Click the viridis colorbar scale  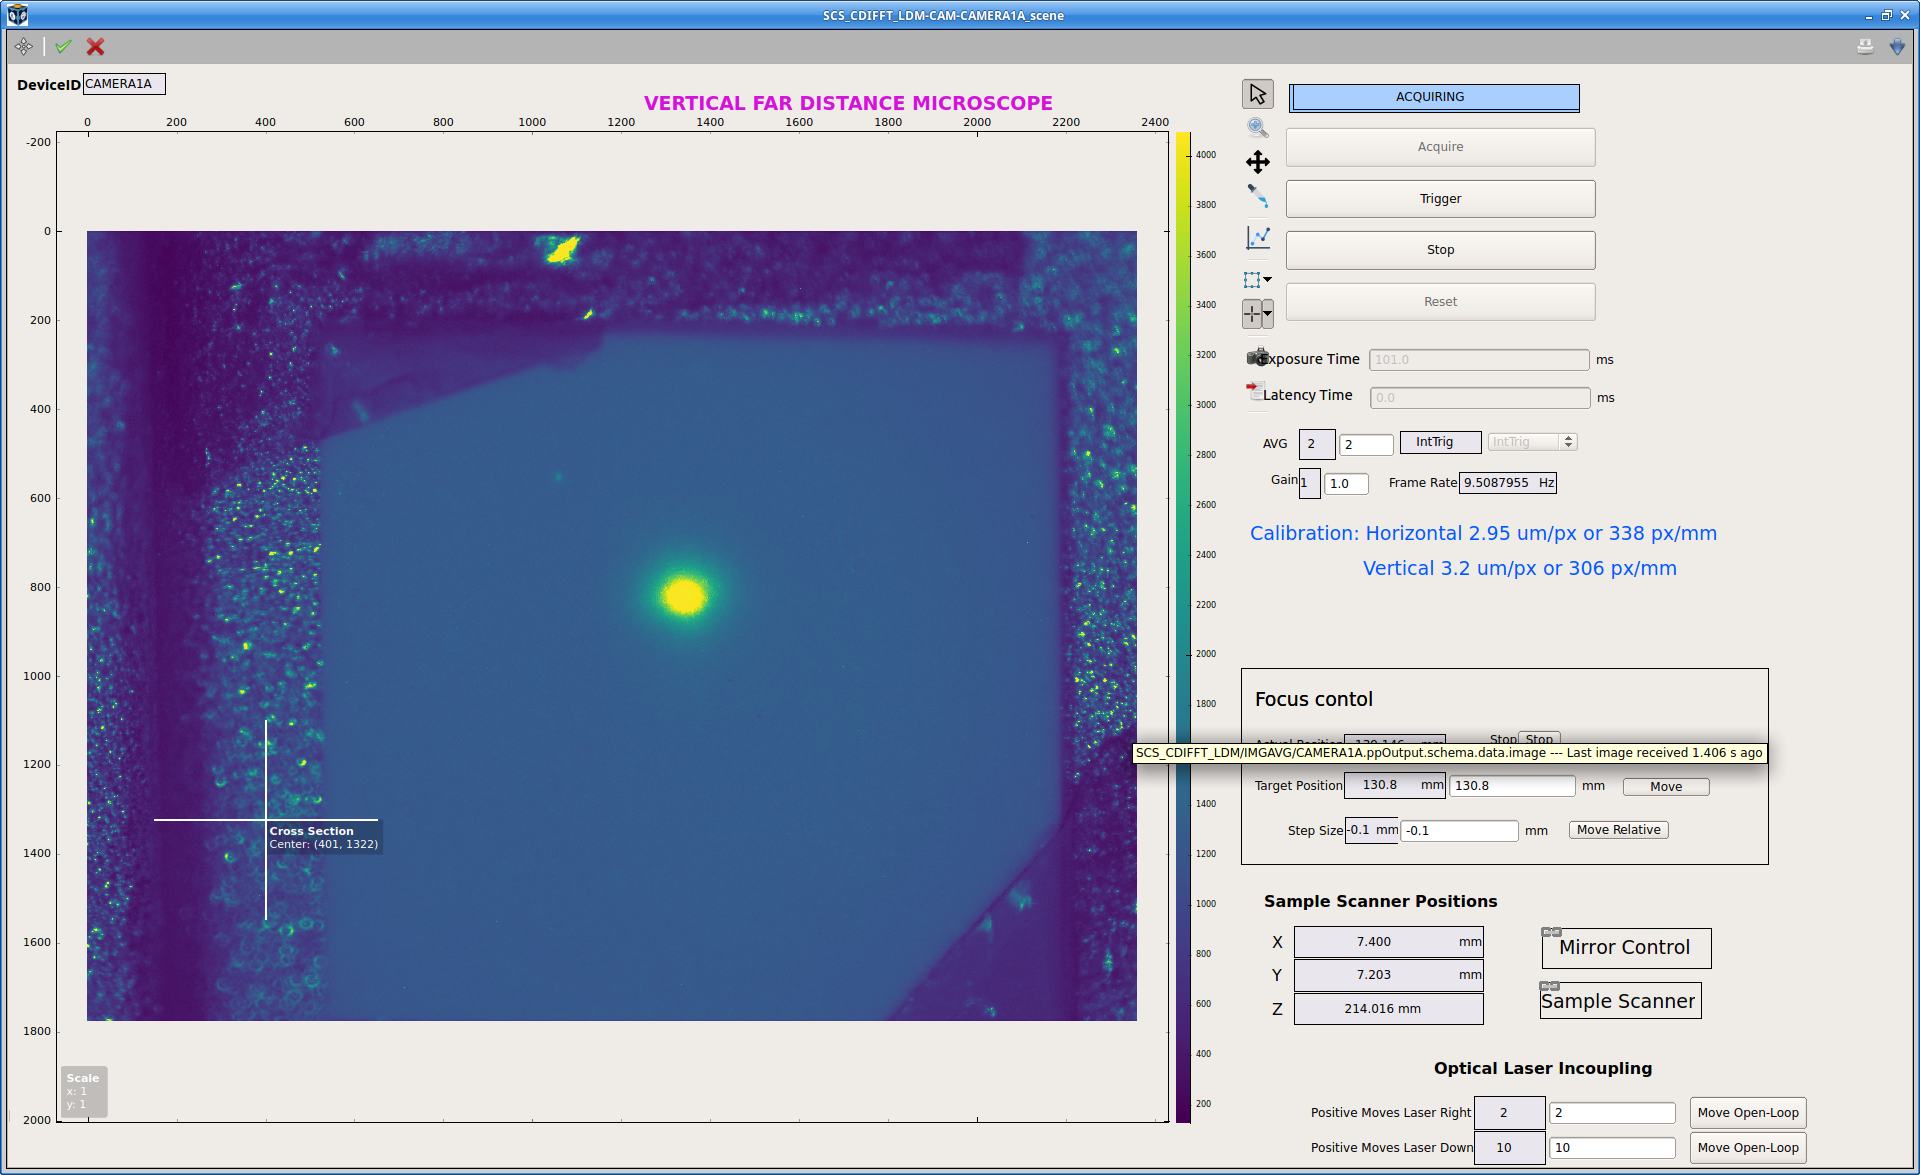click(x=1183, y=627)
